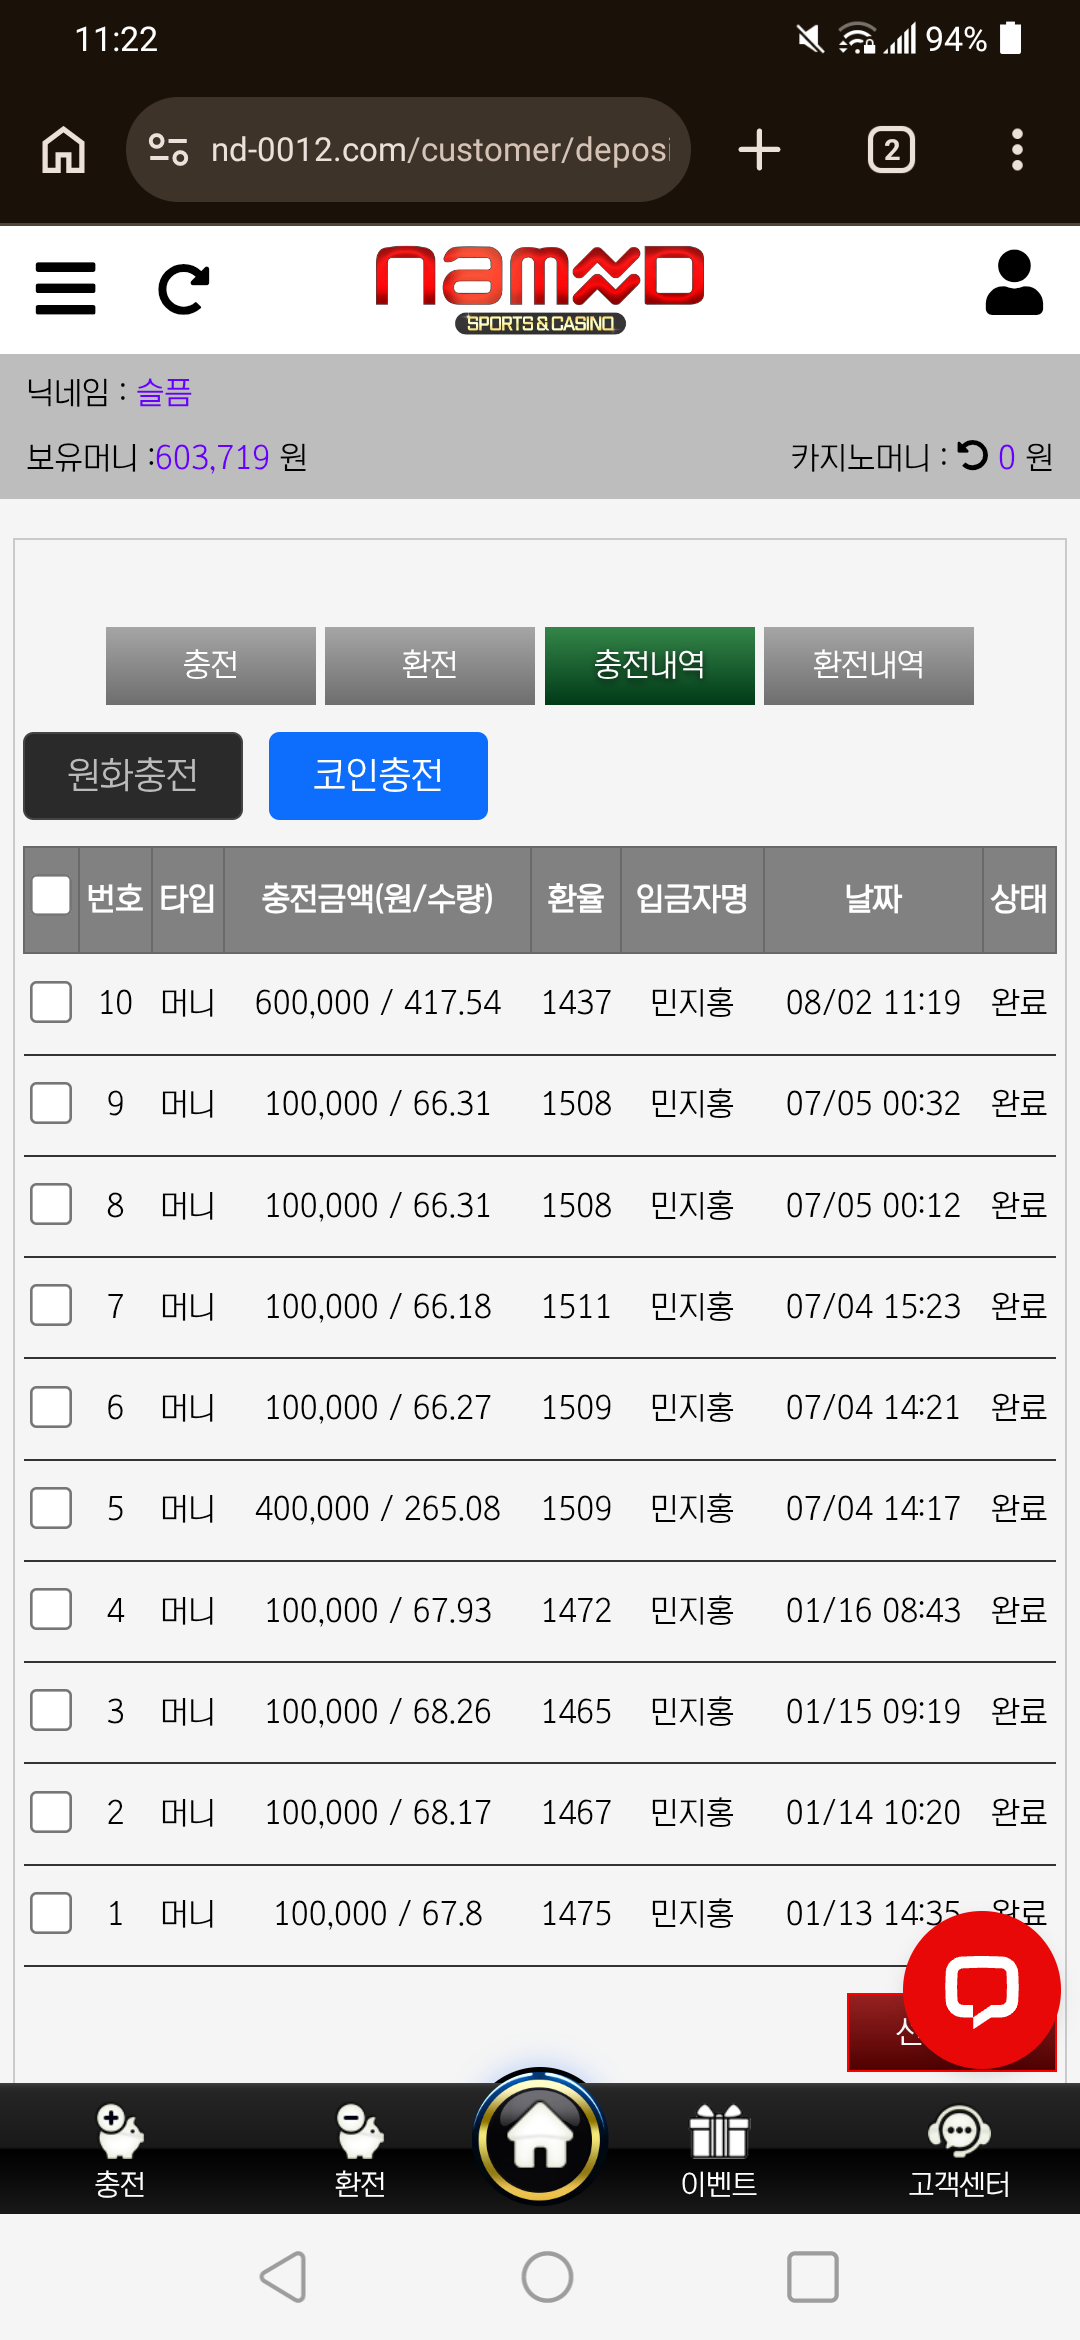Open the red live chat bubble

[x=982, y=1990]
